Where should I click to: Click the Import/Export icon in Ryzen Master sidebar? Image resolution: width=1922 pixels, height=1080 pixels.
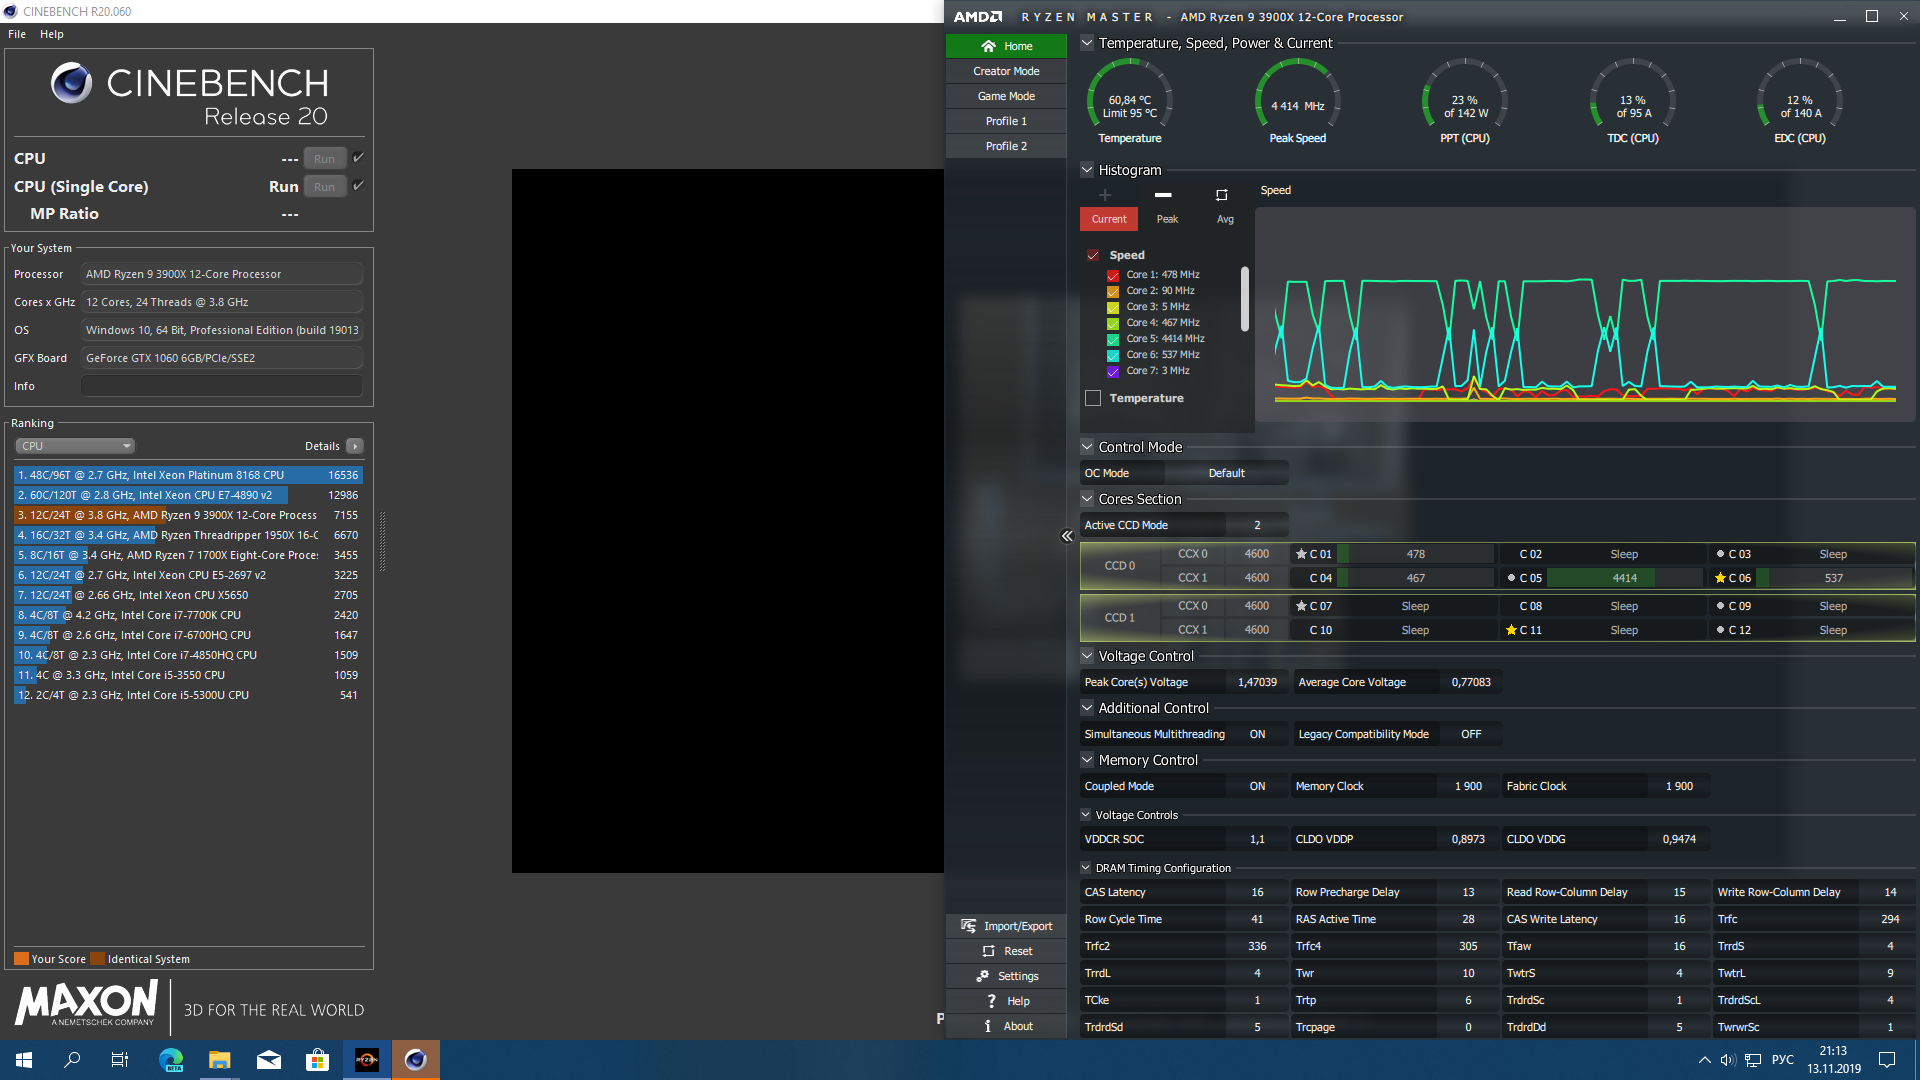(x=968, y=926)
